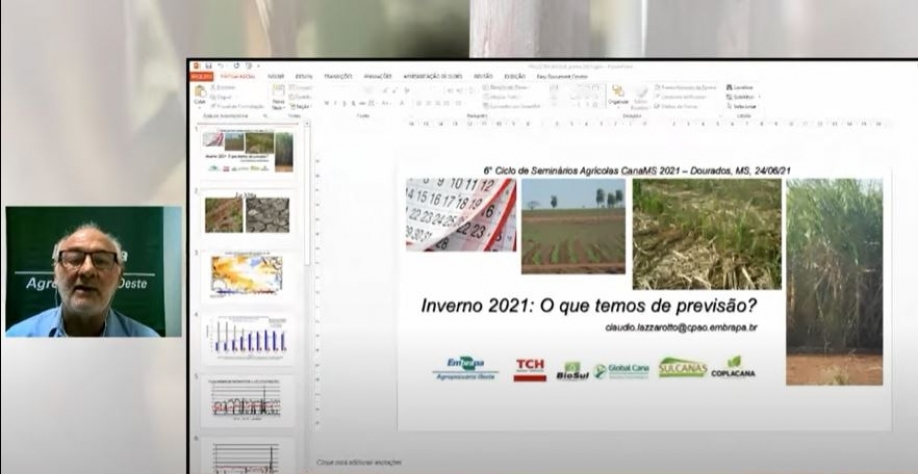
Task: Click the Organizar icon in the ribbon
Action: (x=618, y=93)
